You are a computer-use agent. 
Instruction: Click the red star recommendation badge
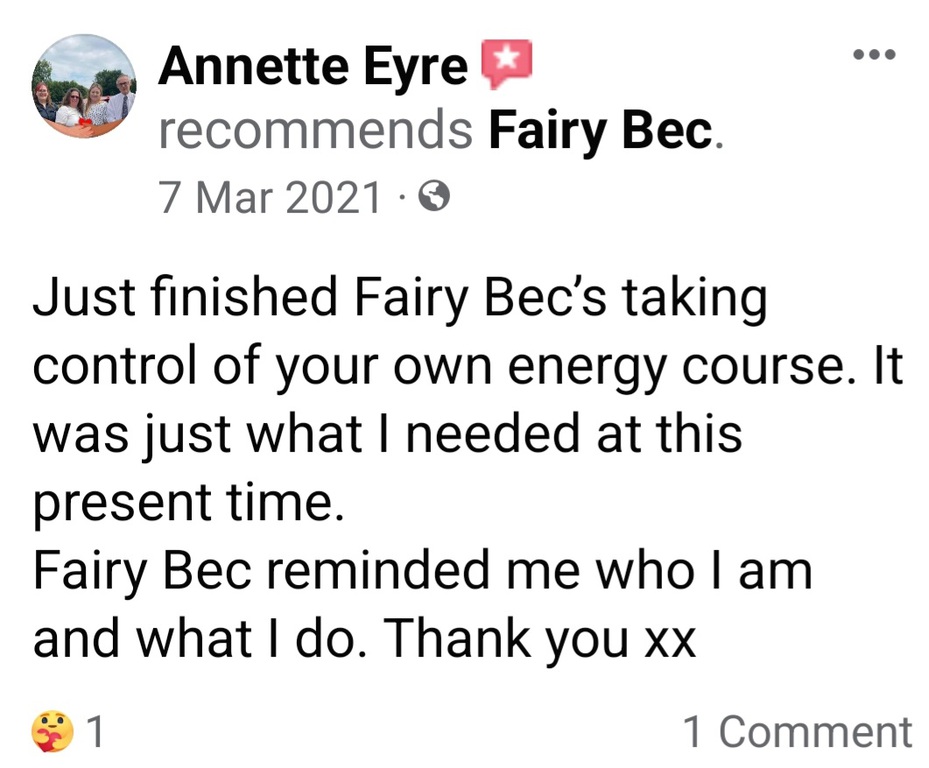click(507, 65)
